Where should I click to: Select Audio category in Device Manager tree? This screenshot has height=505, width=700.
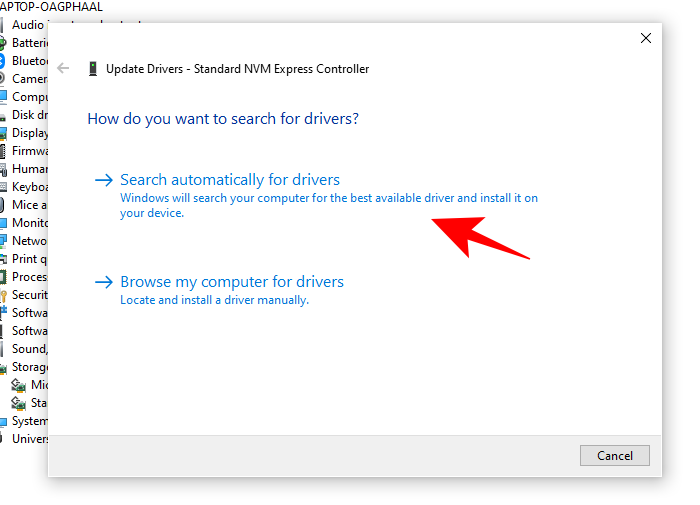28,25
